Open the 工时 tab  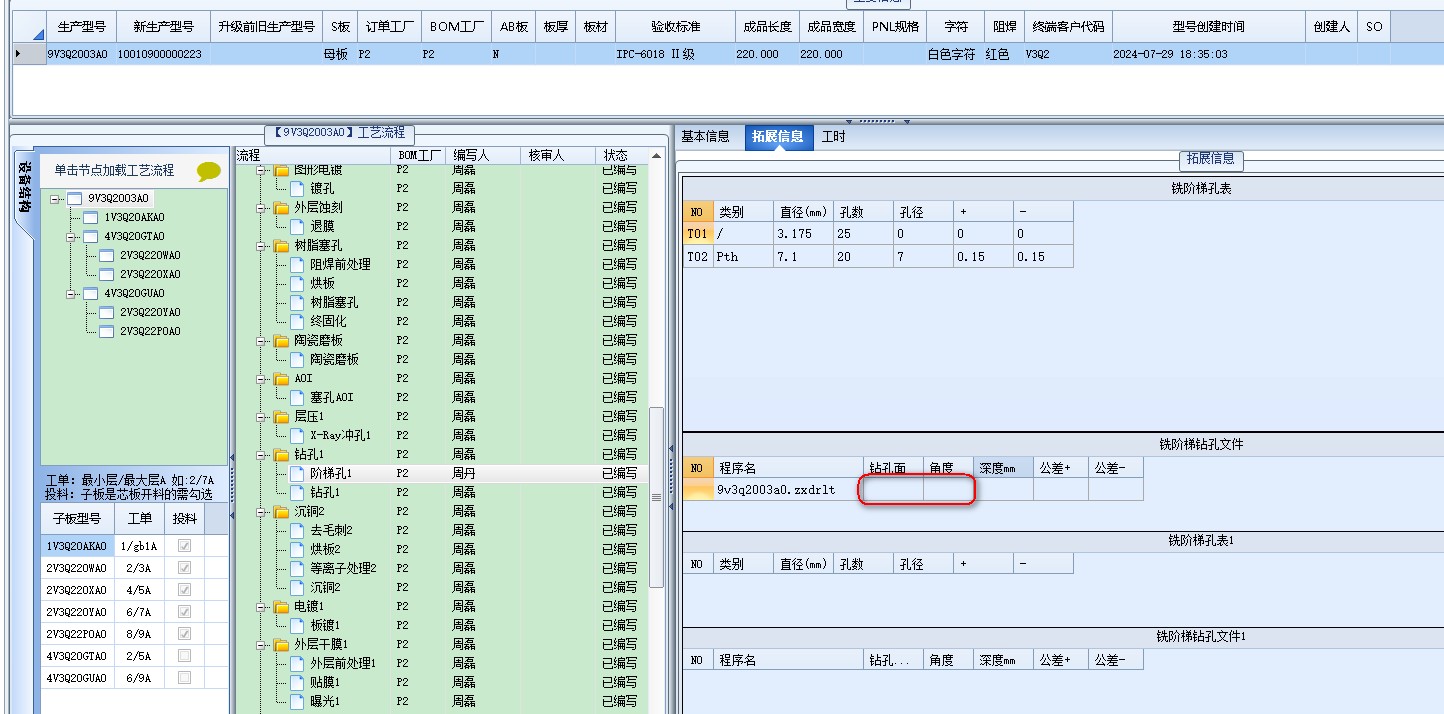pyautogui.click(x=833, y=137)
